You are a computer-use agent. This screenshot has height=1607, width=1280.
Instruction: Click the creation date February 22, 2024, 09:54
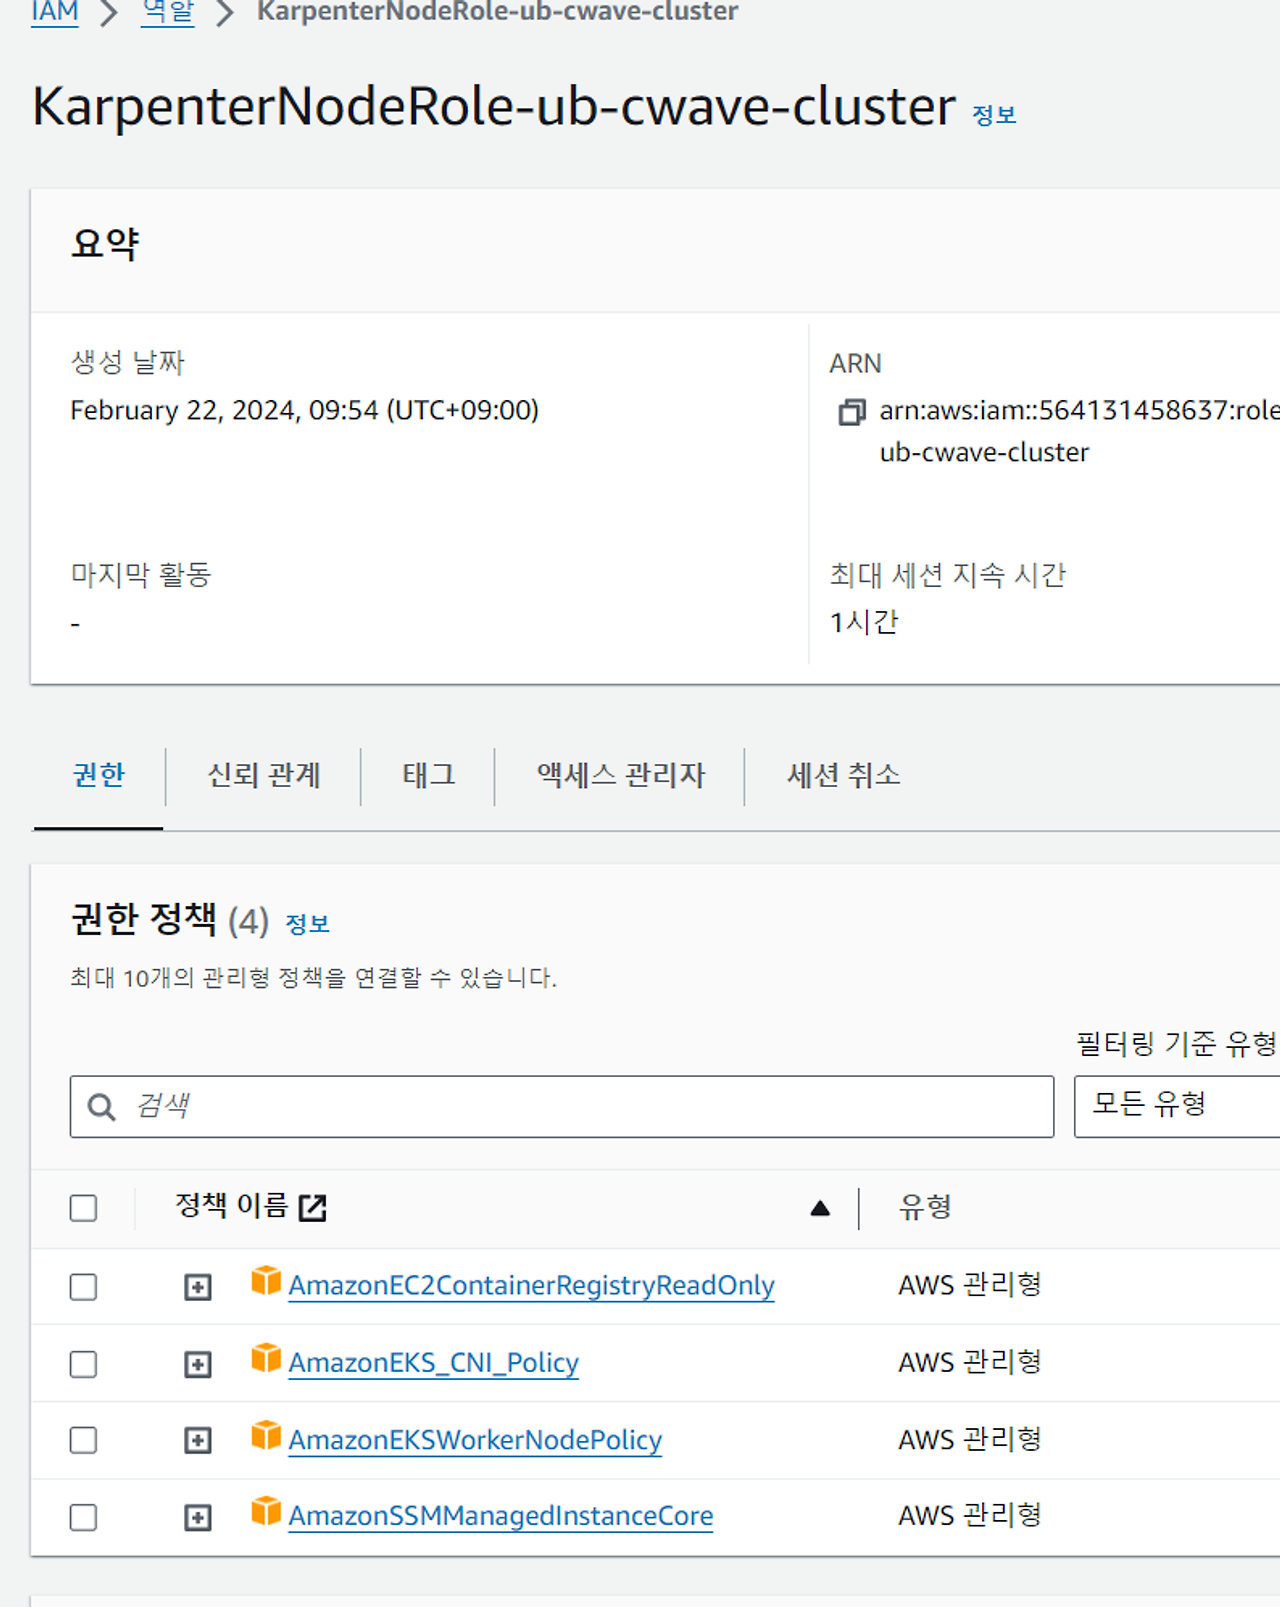tap(305, 410)
